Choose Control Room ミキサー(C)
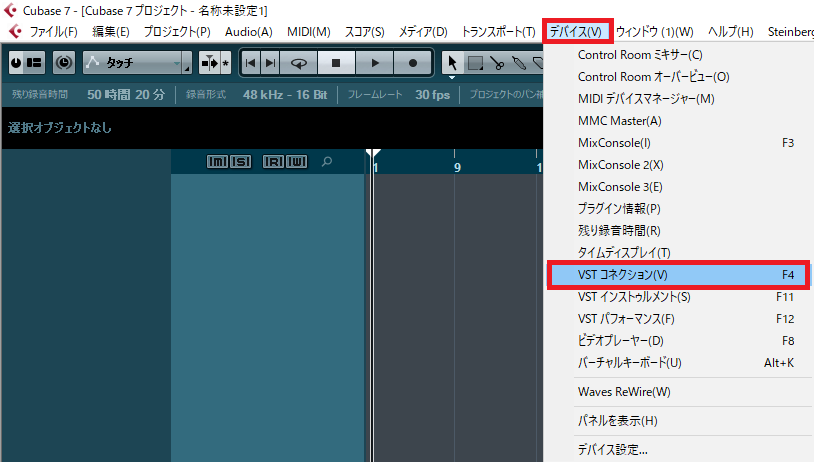814x462 pixels. pyautogui.click(x=678, y=55)
